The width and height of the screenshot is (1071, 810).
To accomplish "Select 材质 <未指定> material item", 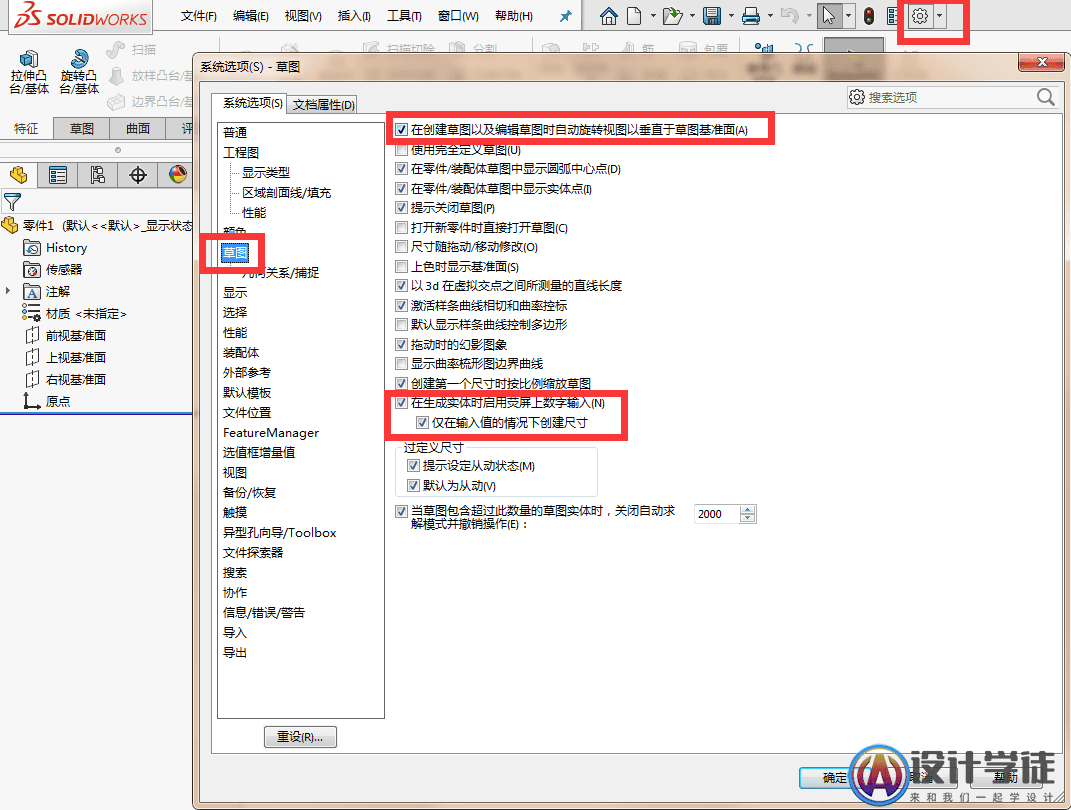I will [74, 313].
